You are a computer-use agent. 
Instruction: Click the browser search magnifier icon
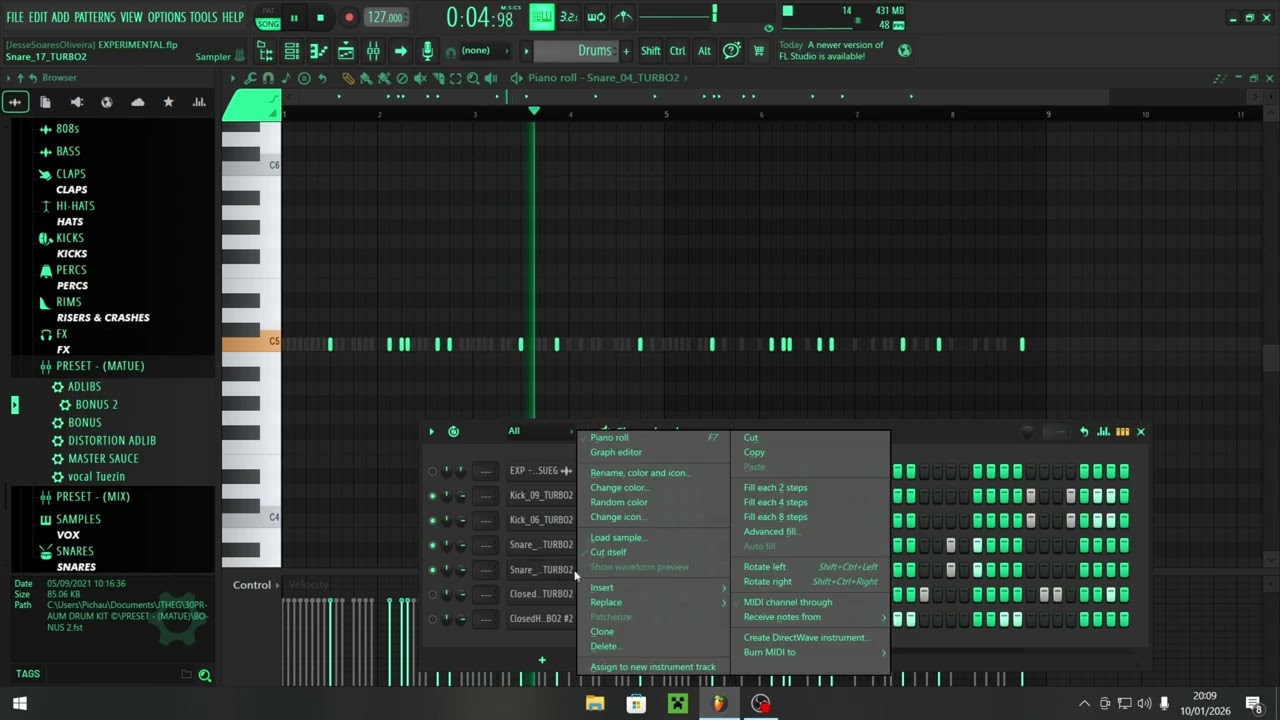click(205, 676)
